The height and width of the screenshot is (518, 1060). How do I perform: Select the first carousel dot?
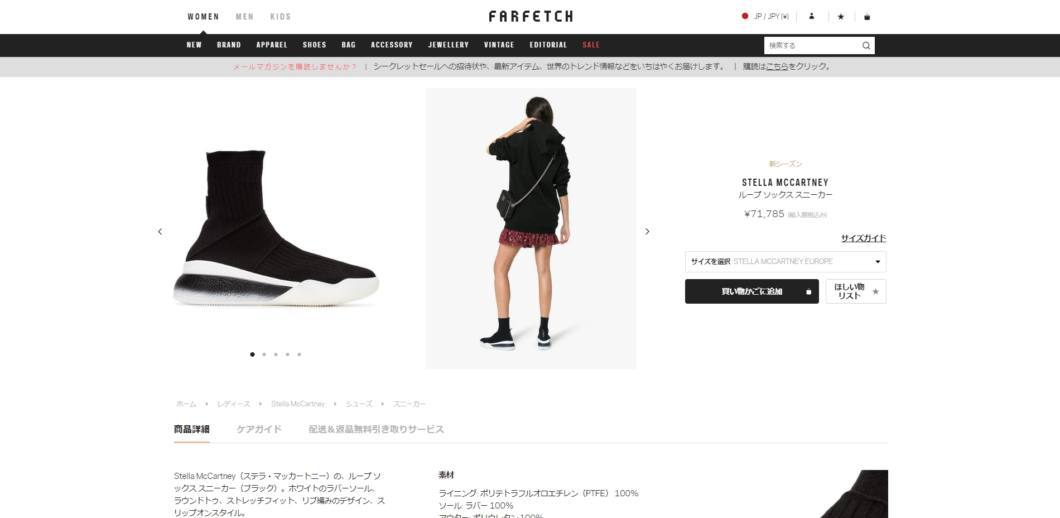[252, 354]
